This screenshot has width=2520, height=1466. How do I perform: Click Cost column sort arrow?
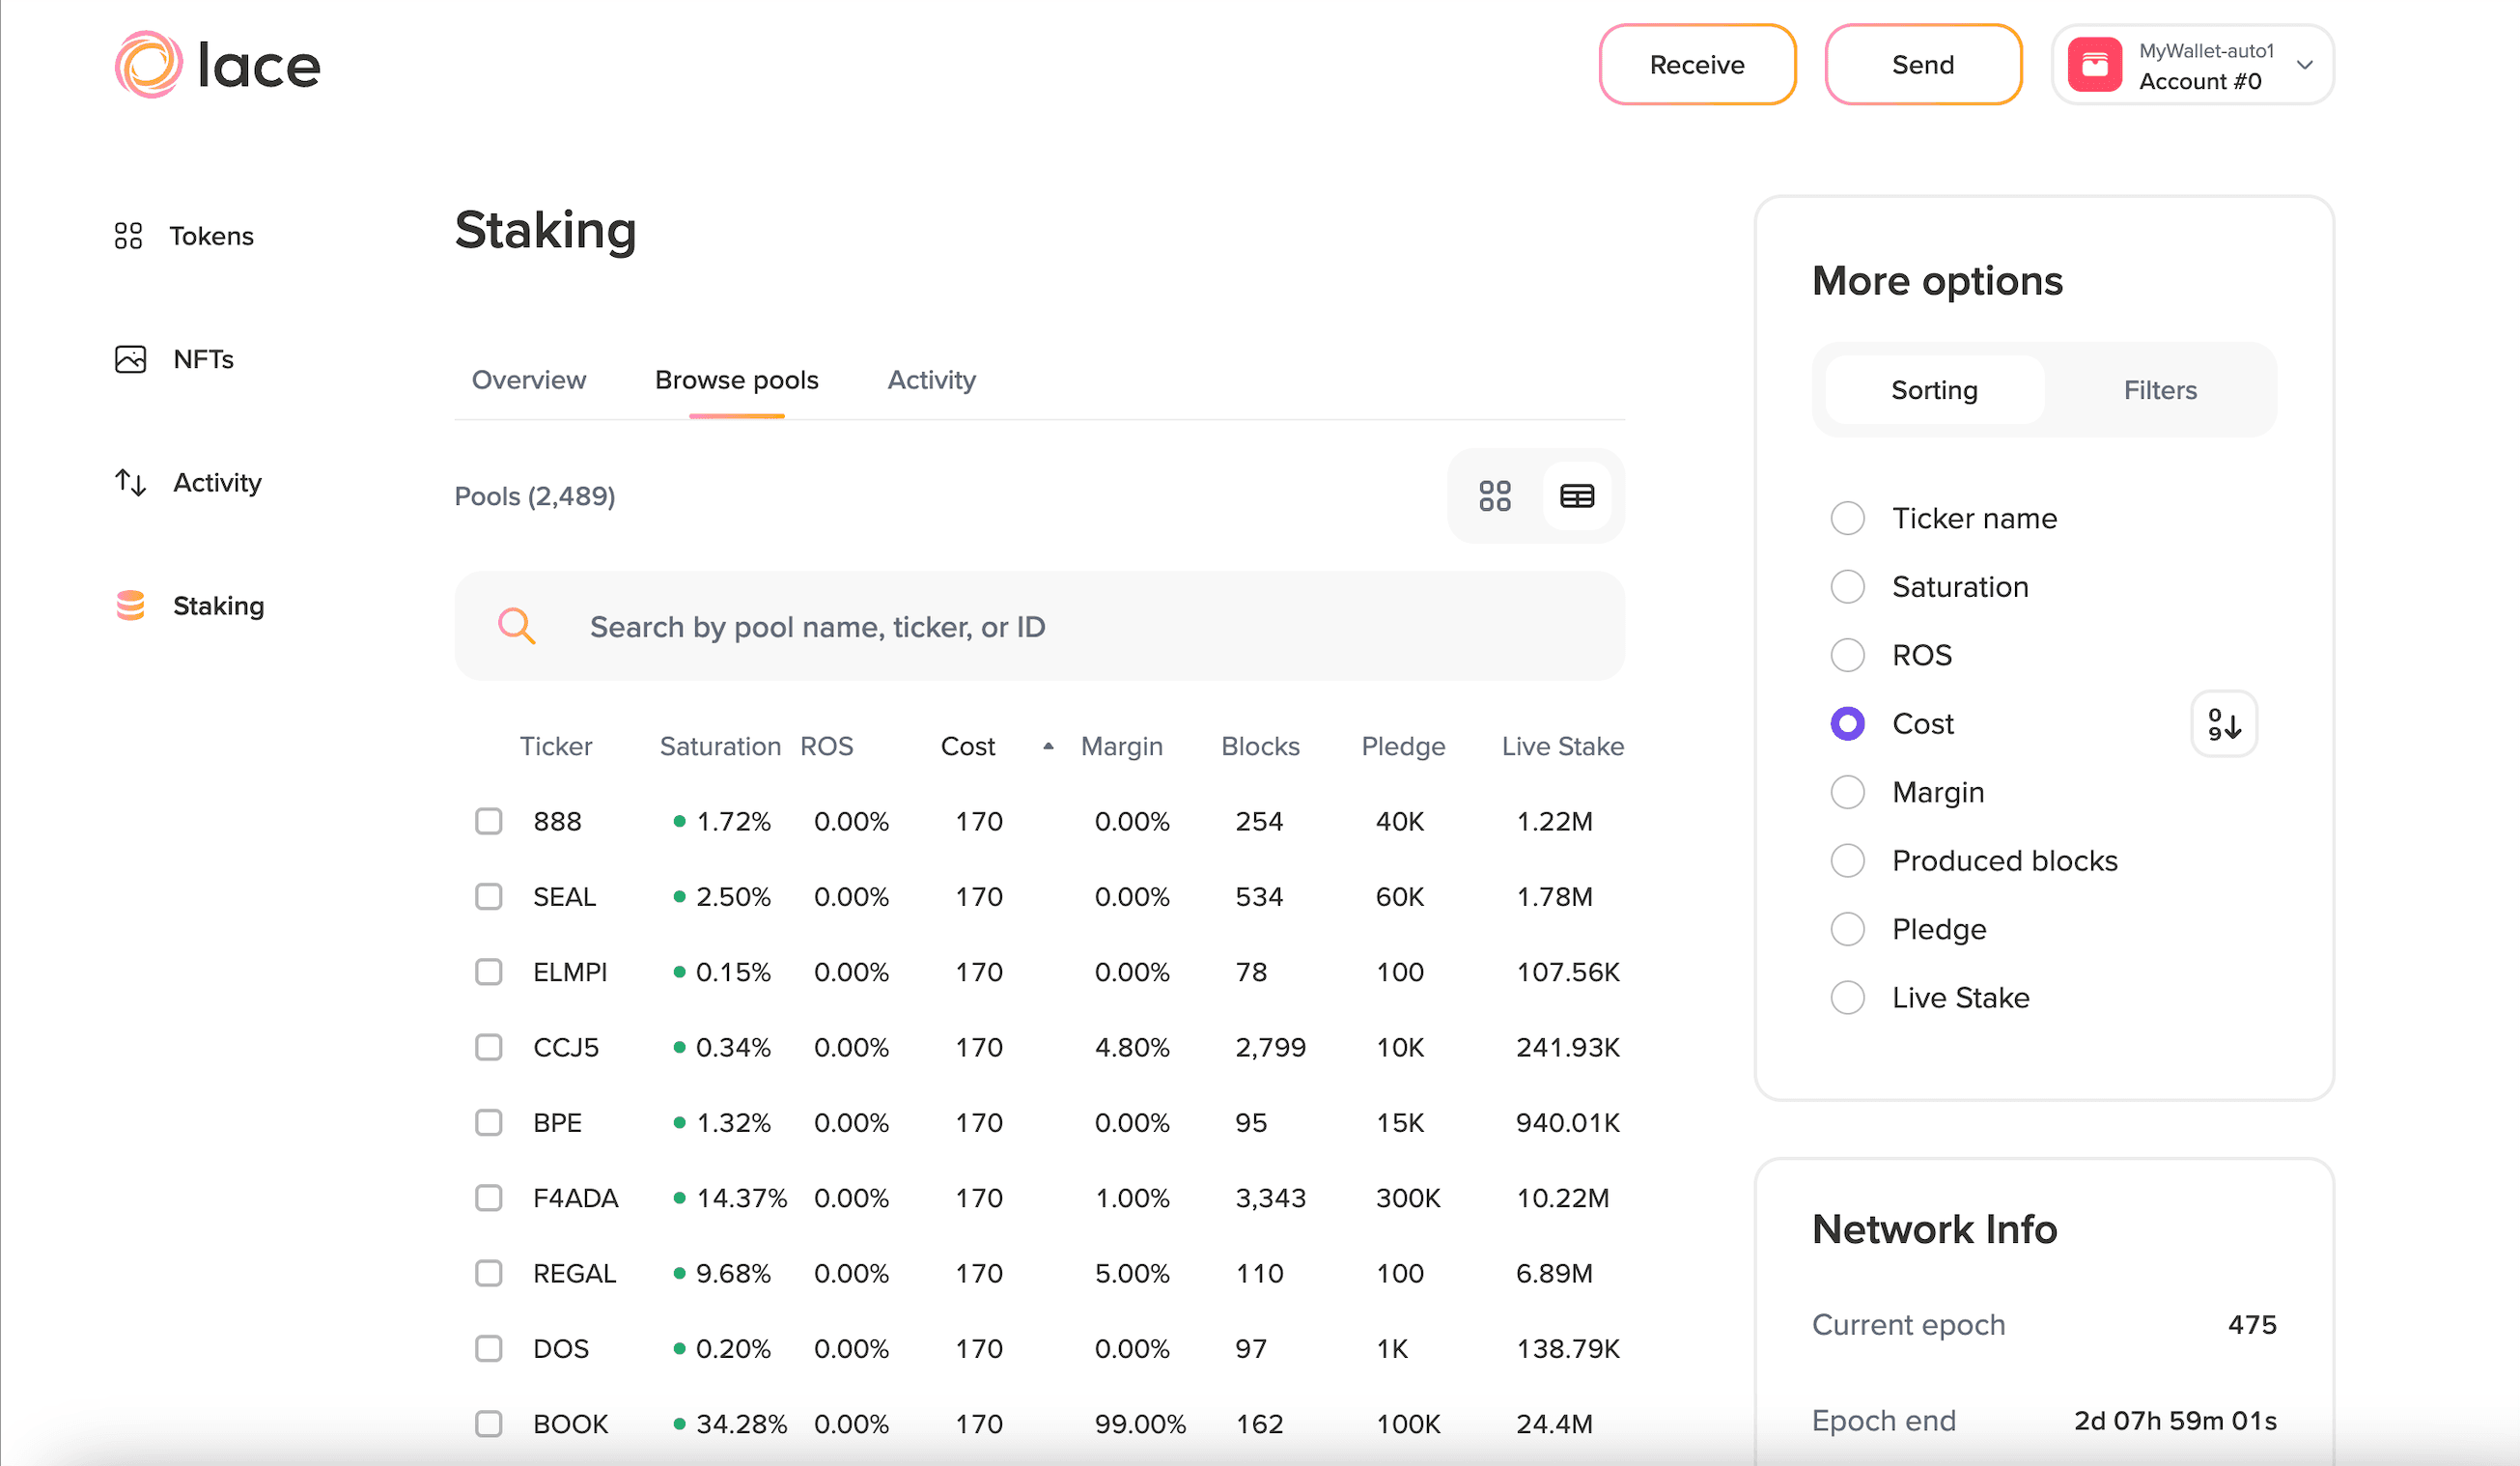(x=1048, y=746)
